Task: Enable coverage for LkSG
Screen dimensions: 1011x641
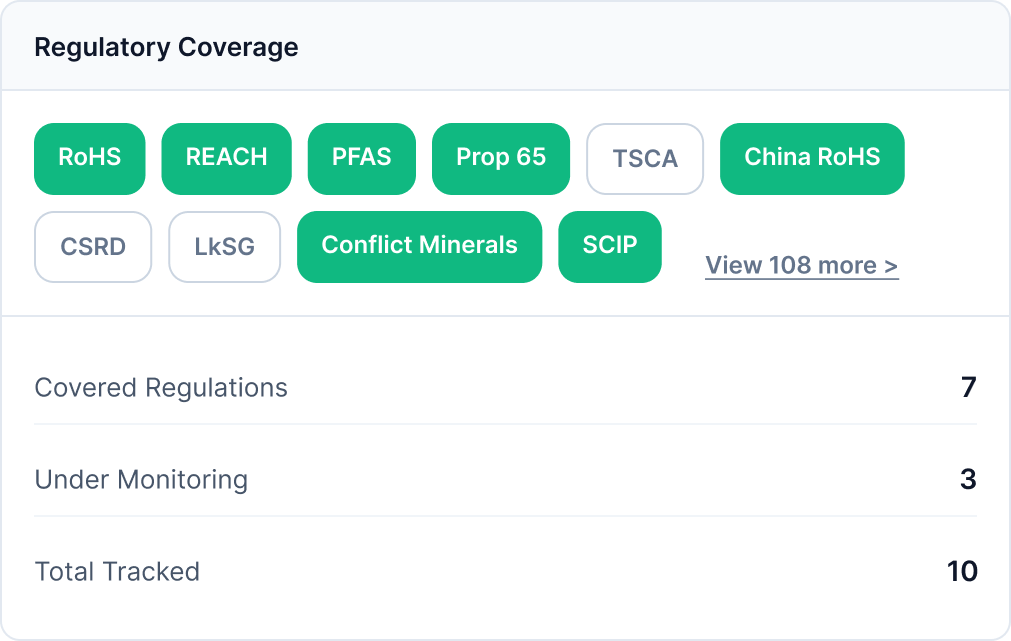Action: (x=224, y=246)
